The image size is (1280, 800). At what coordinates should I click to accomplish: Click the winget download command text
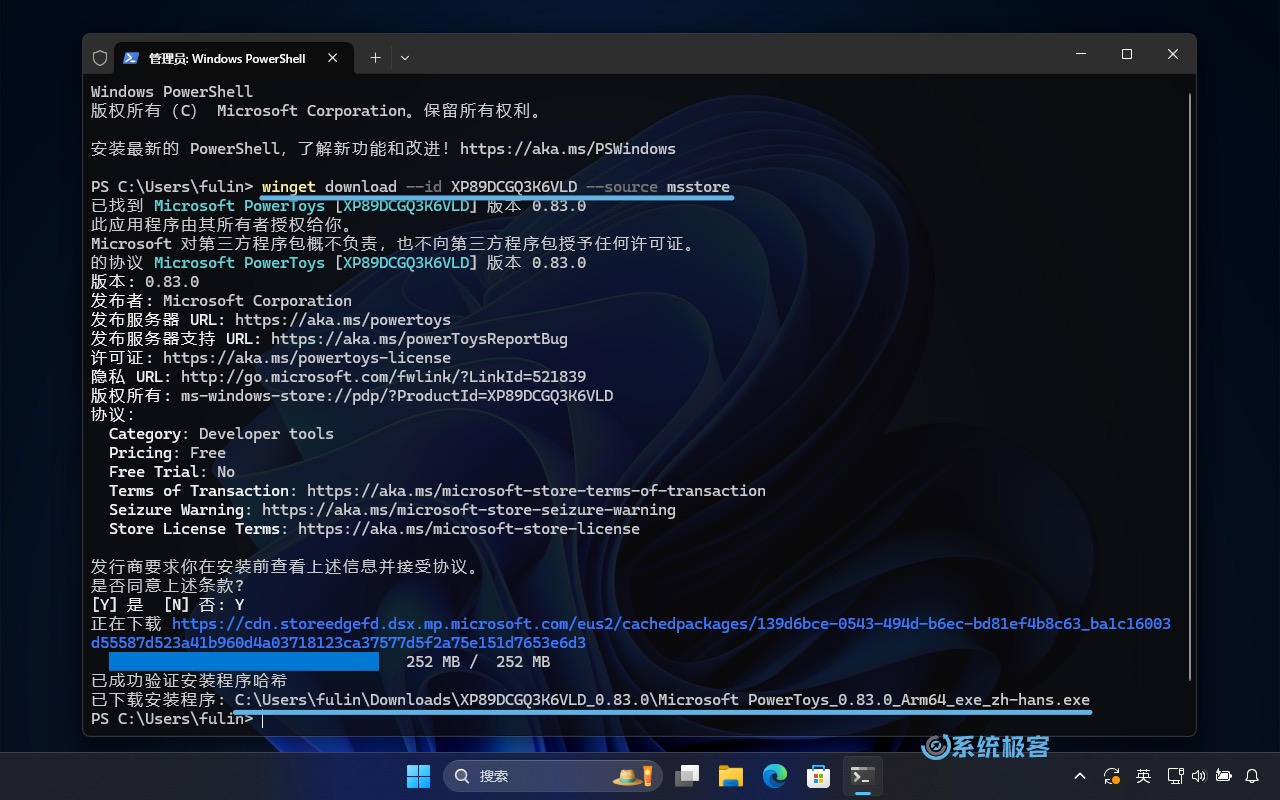point(496,187)
